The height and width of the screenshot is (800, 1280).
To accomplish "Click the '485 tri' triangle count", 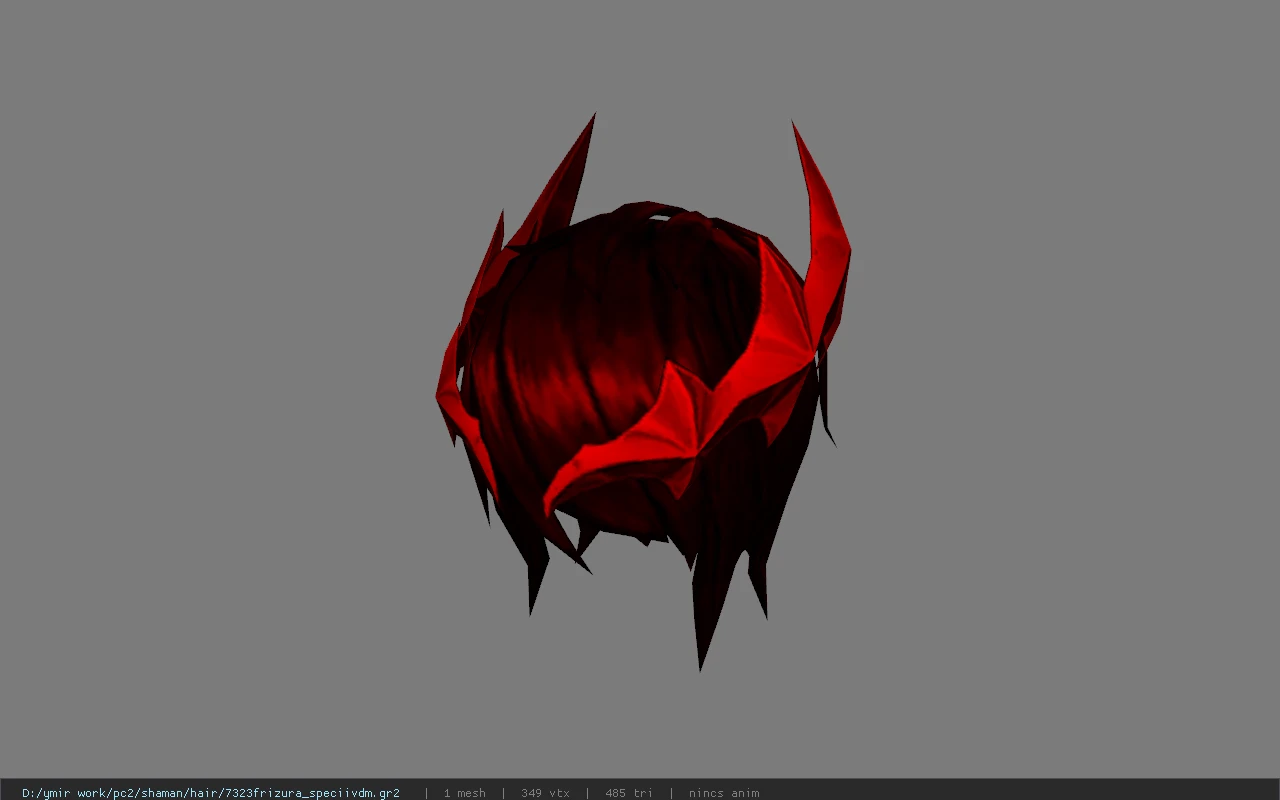I will pyautogui.click(x=629, y=793).
